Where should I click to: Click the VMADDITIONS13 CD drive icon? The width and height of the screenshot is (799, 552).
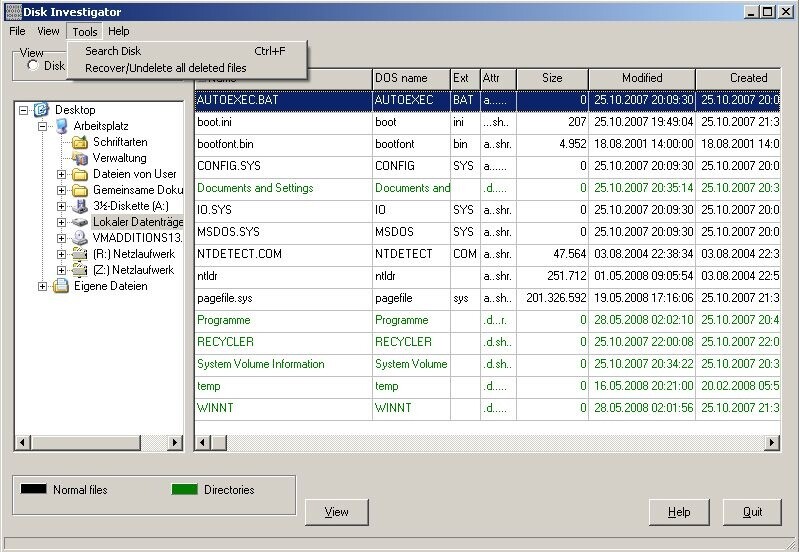(x=79, y=238)
